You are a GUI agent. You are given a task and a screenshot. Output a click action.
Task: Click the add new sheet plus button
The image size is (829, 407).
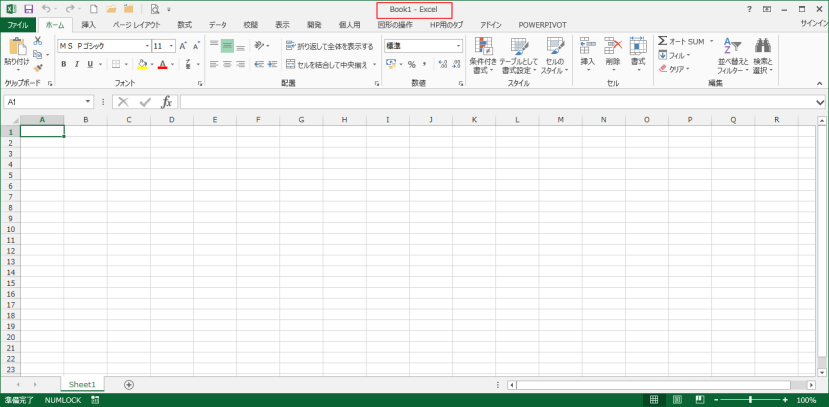pos(128,384)
